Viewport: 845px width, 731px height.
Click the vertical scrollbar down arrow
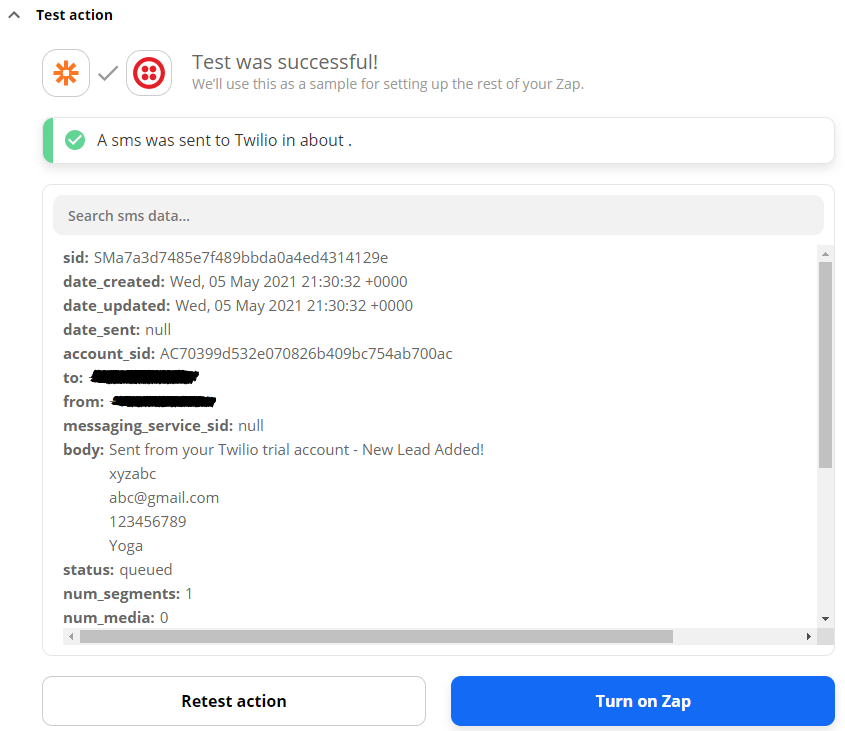pos(825,619)
